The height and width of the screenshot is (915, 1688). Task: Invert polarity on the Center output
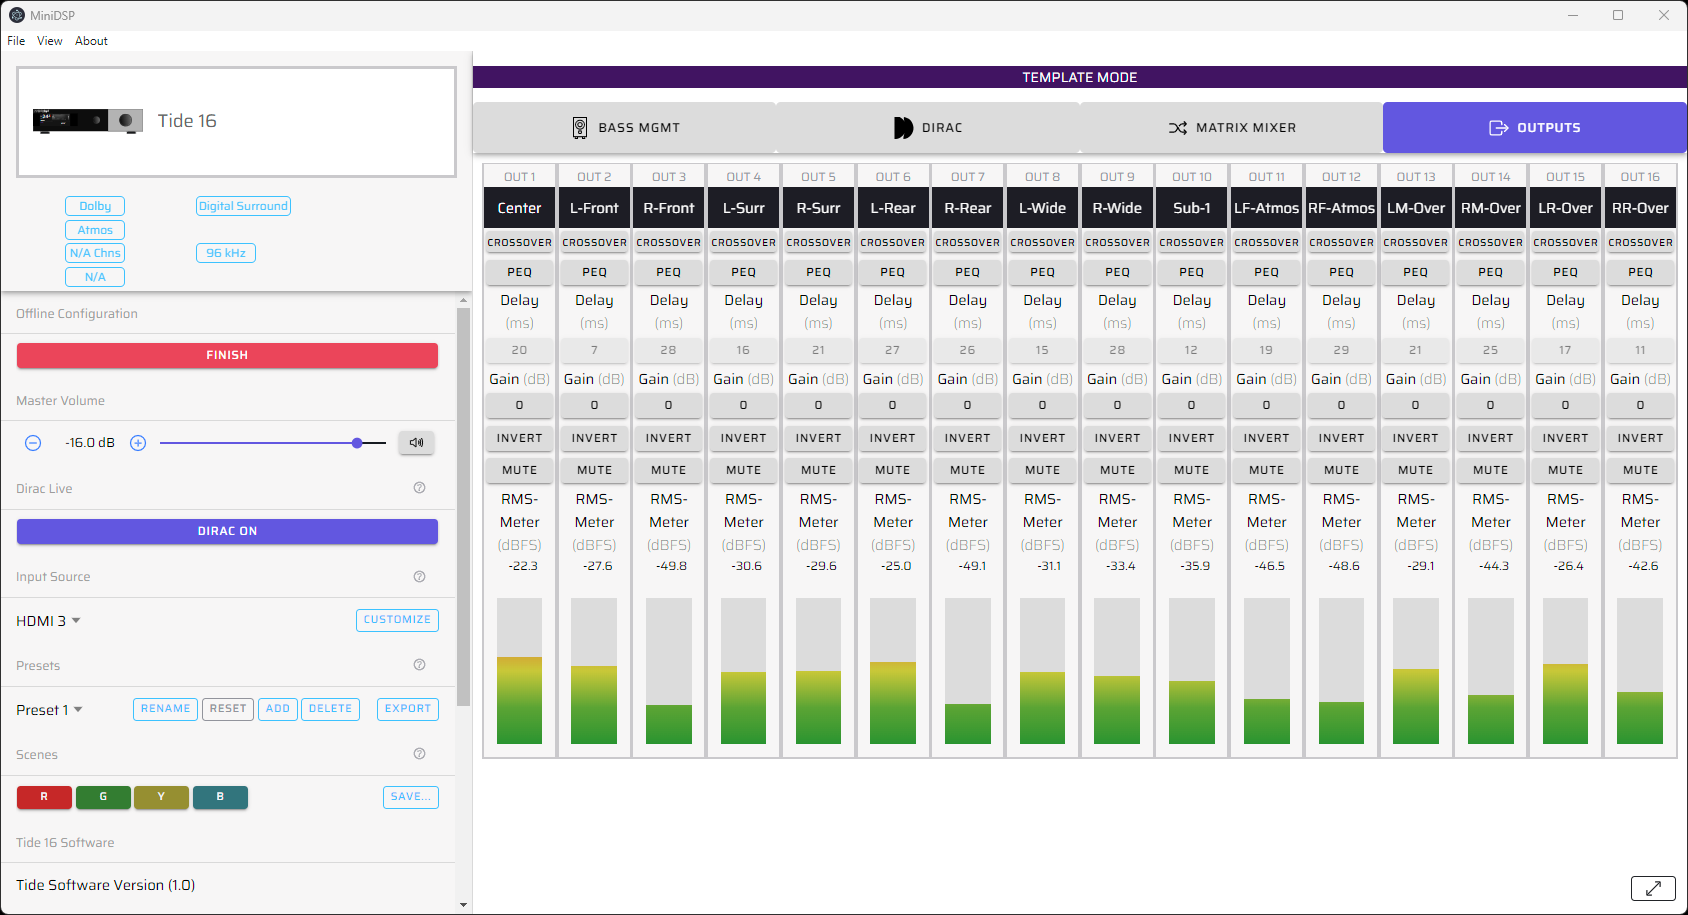coord(519,438)
